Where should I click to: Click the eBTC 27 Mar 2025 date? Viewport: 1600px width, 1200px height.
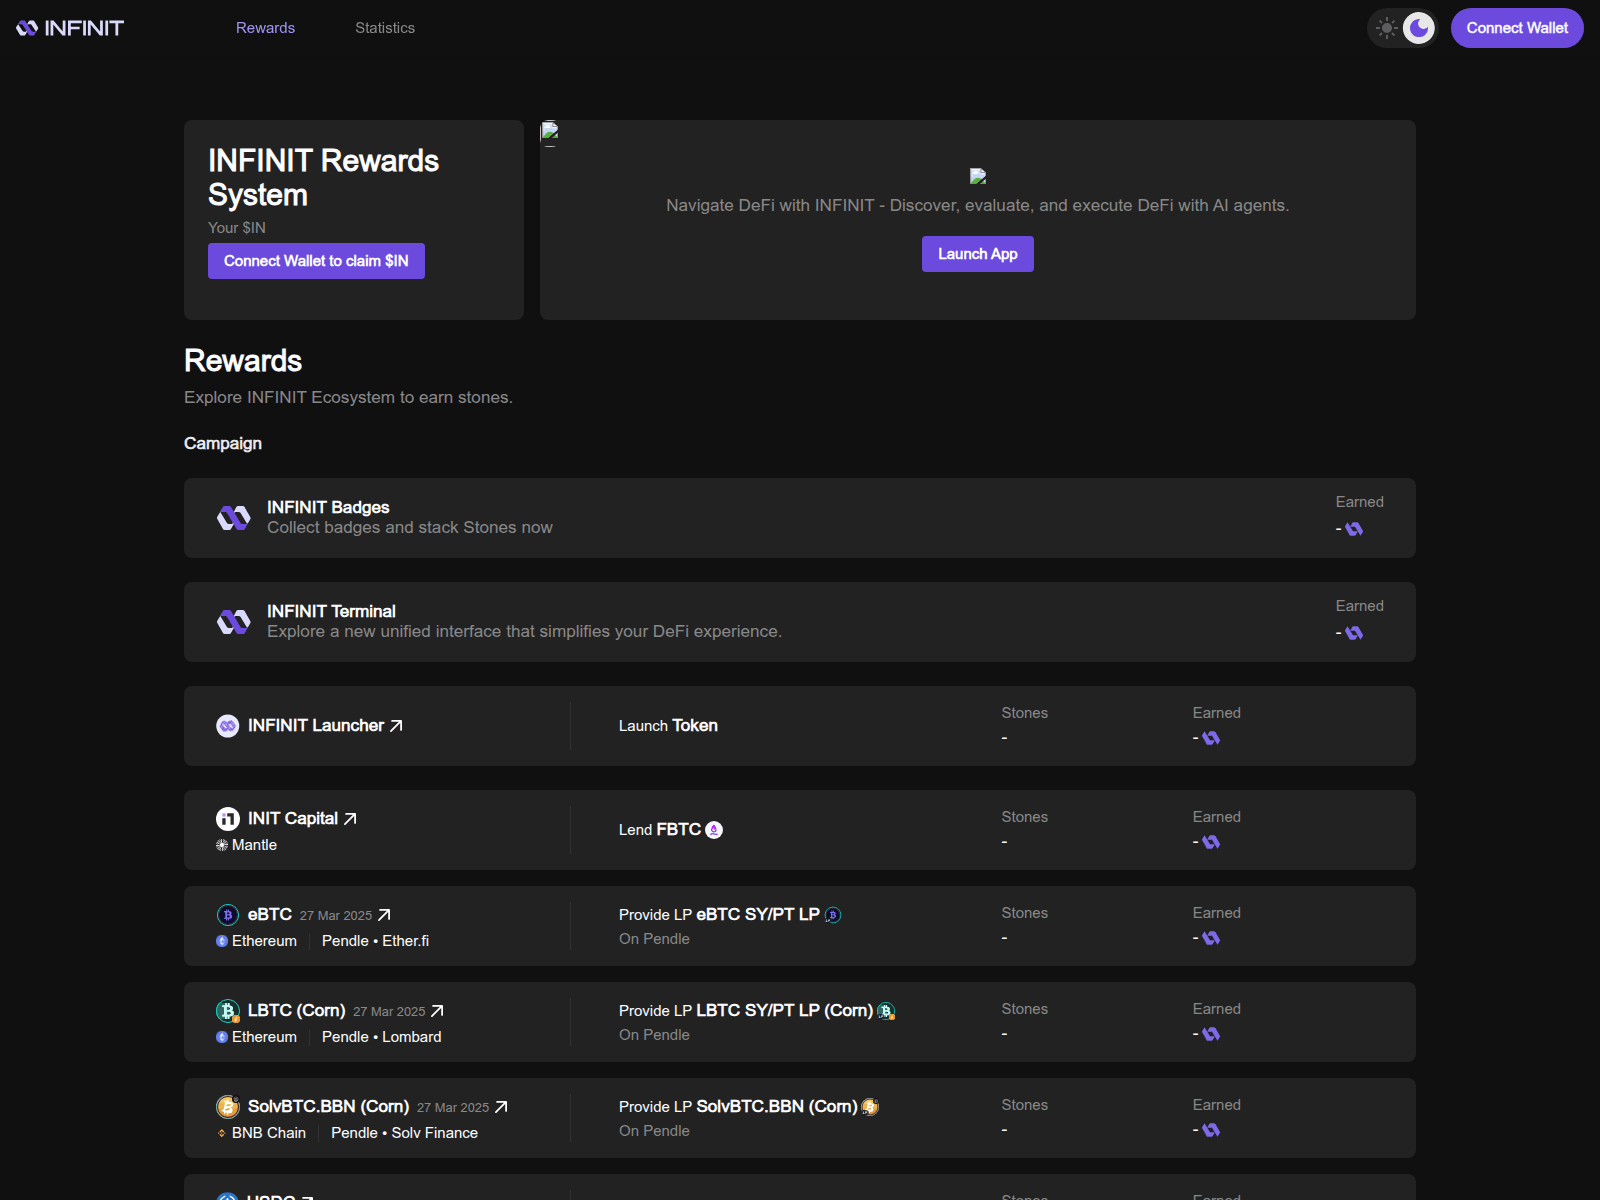pos(336,916)
